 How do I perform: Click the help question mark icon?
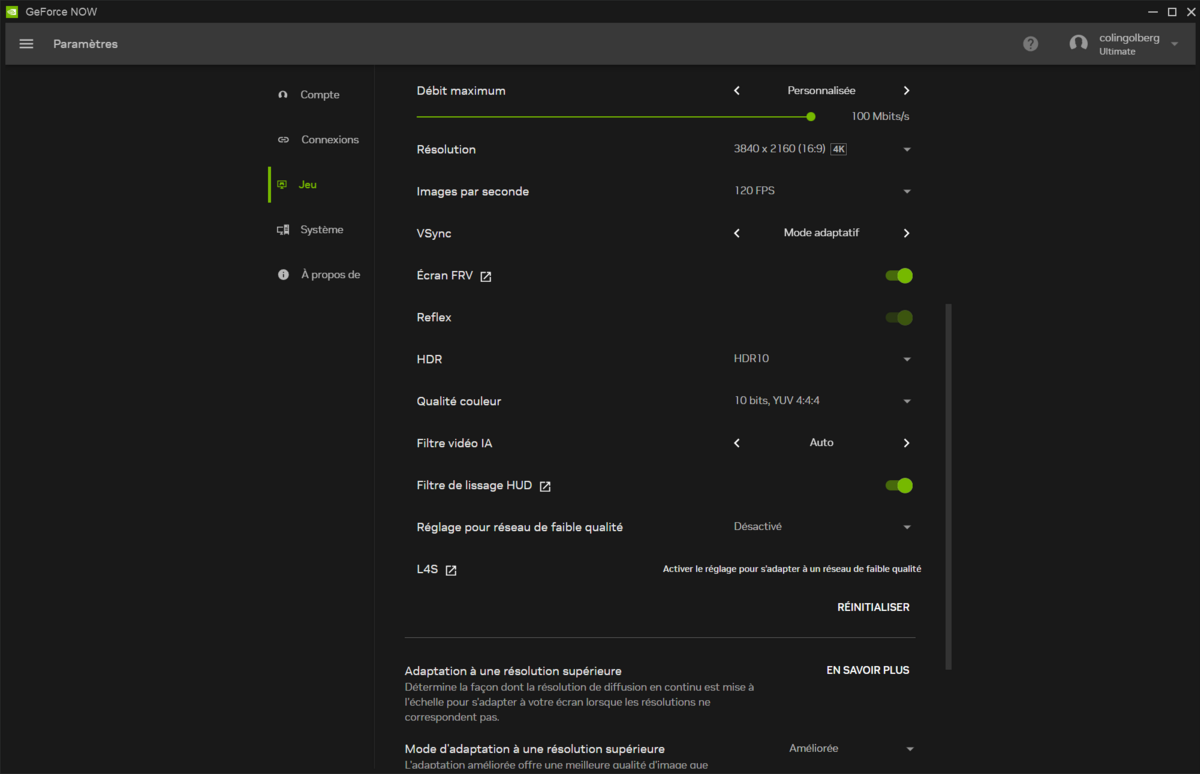[1030, 44]
